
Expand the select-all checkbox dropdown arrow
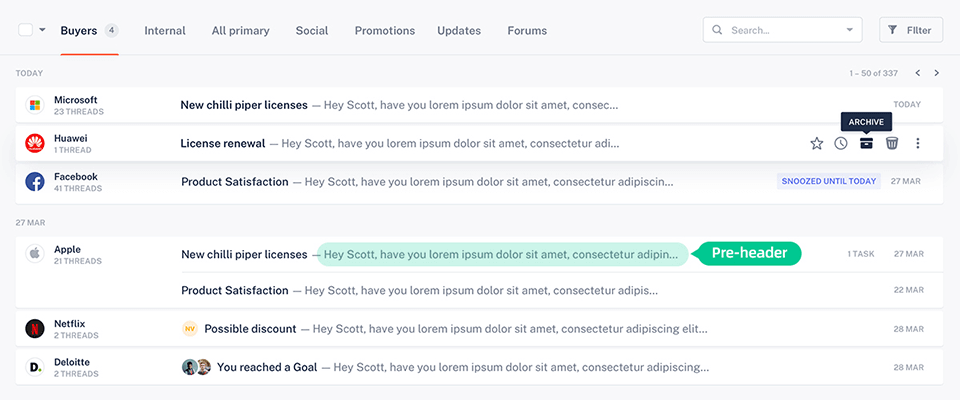point(43,30)
